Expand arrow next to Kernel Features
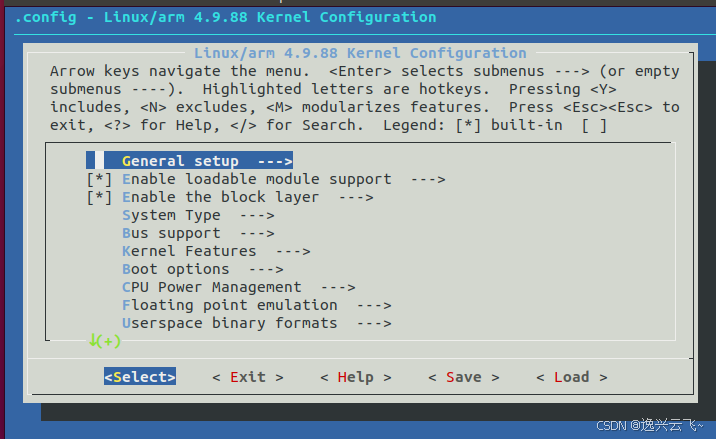716x439 pixels. [293, 252]
